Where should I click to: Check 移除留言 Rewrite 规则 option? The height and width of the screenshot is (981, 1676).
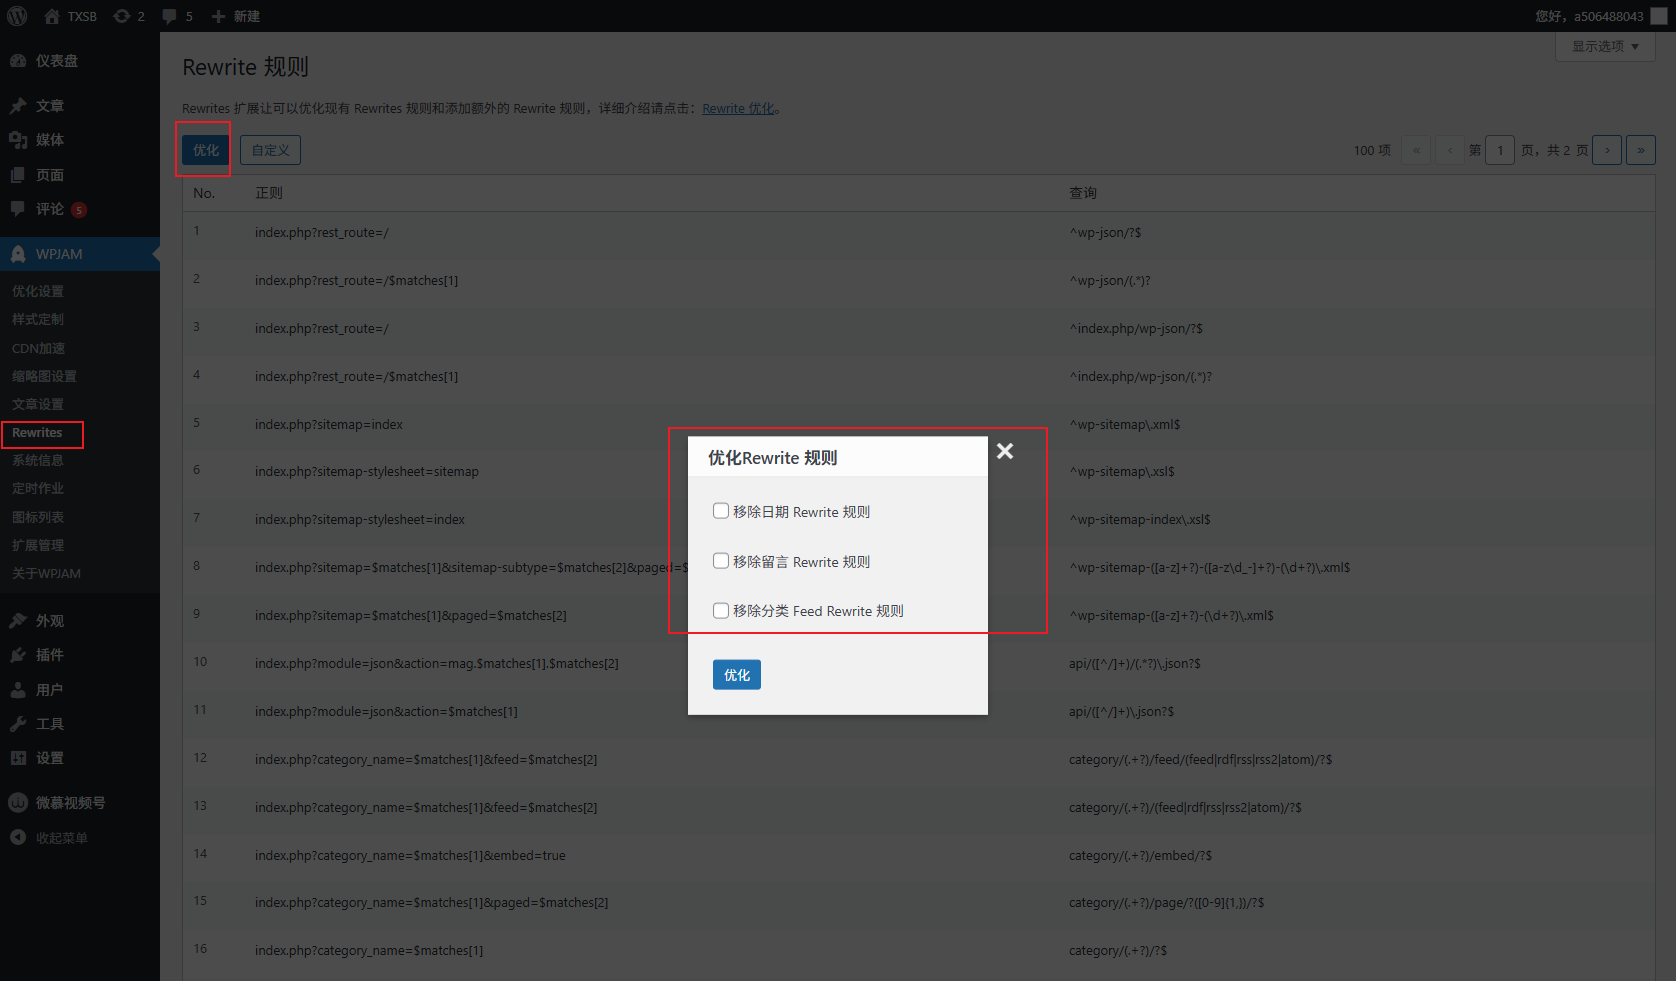point(721,561)
